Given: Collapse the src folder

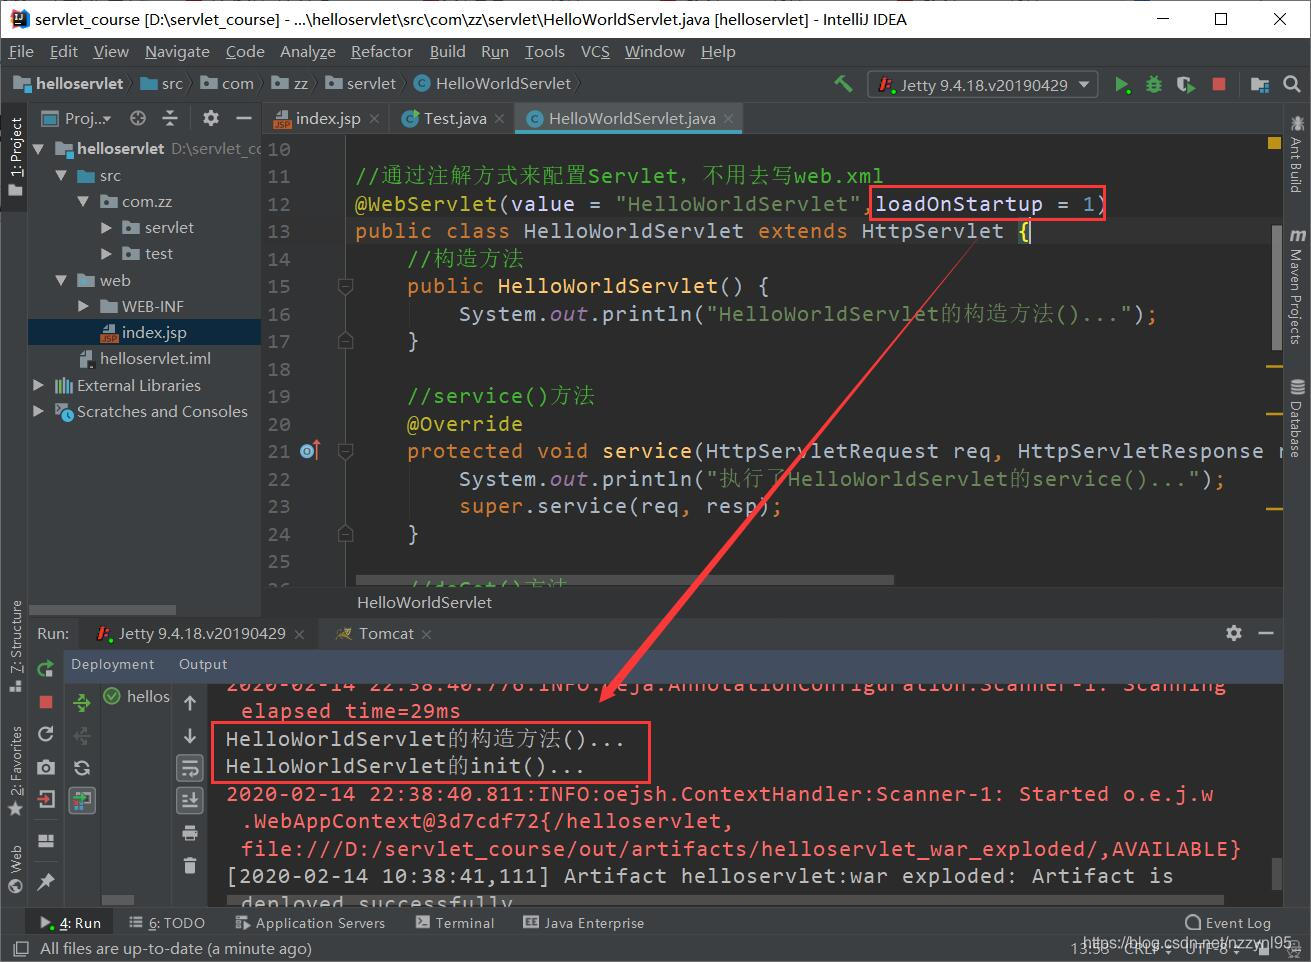Looking at the screenshot, I should [x=60, y=175].
